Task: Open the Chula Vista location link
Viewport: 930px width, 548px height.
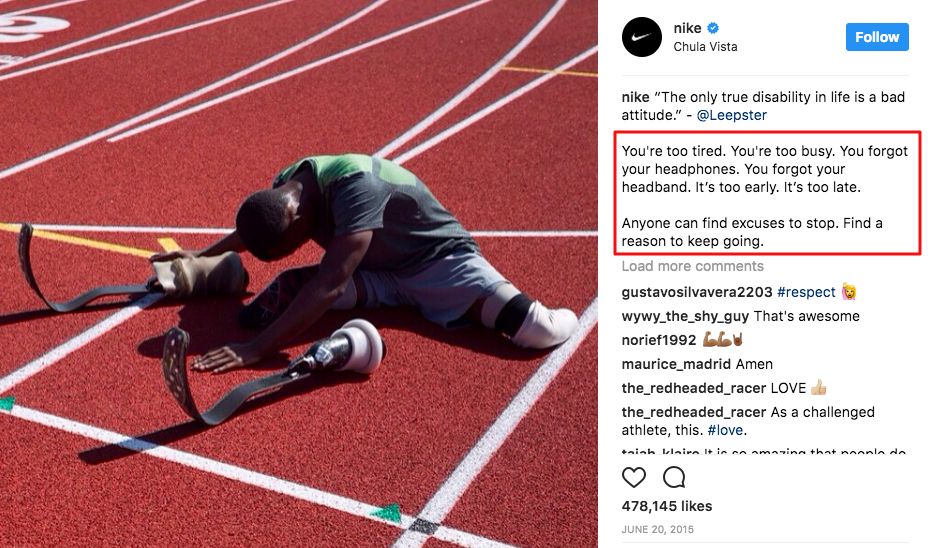Action: click(x=705, y=47)
